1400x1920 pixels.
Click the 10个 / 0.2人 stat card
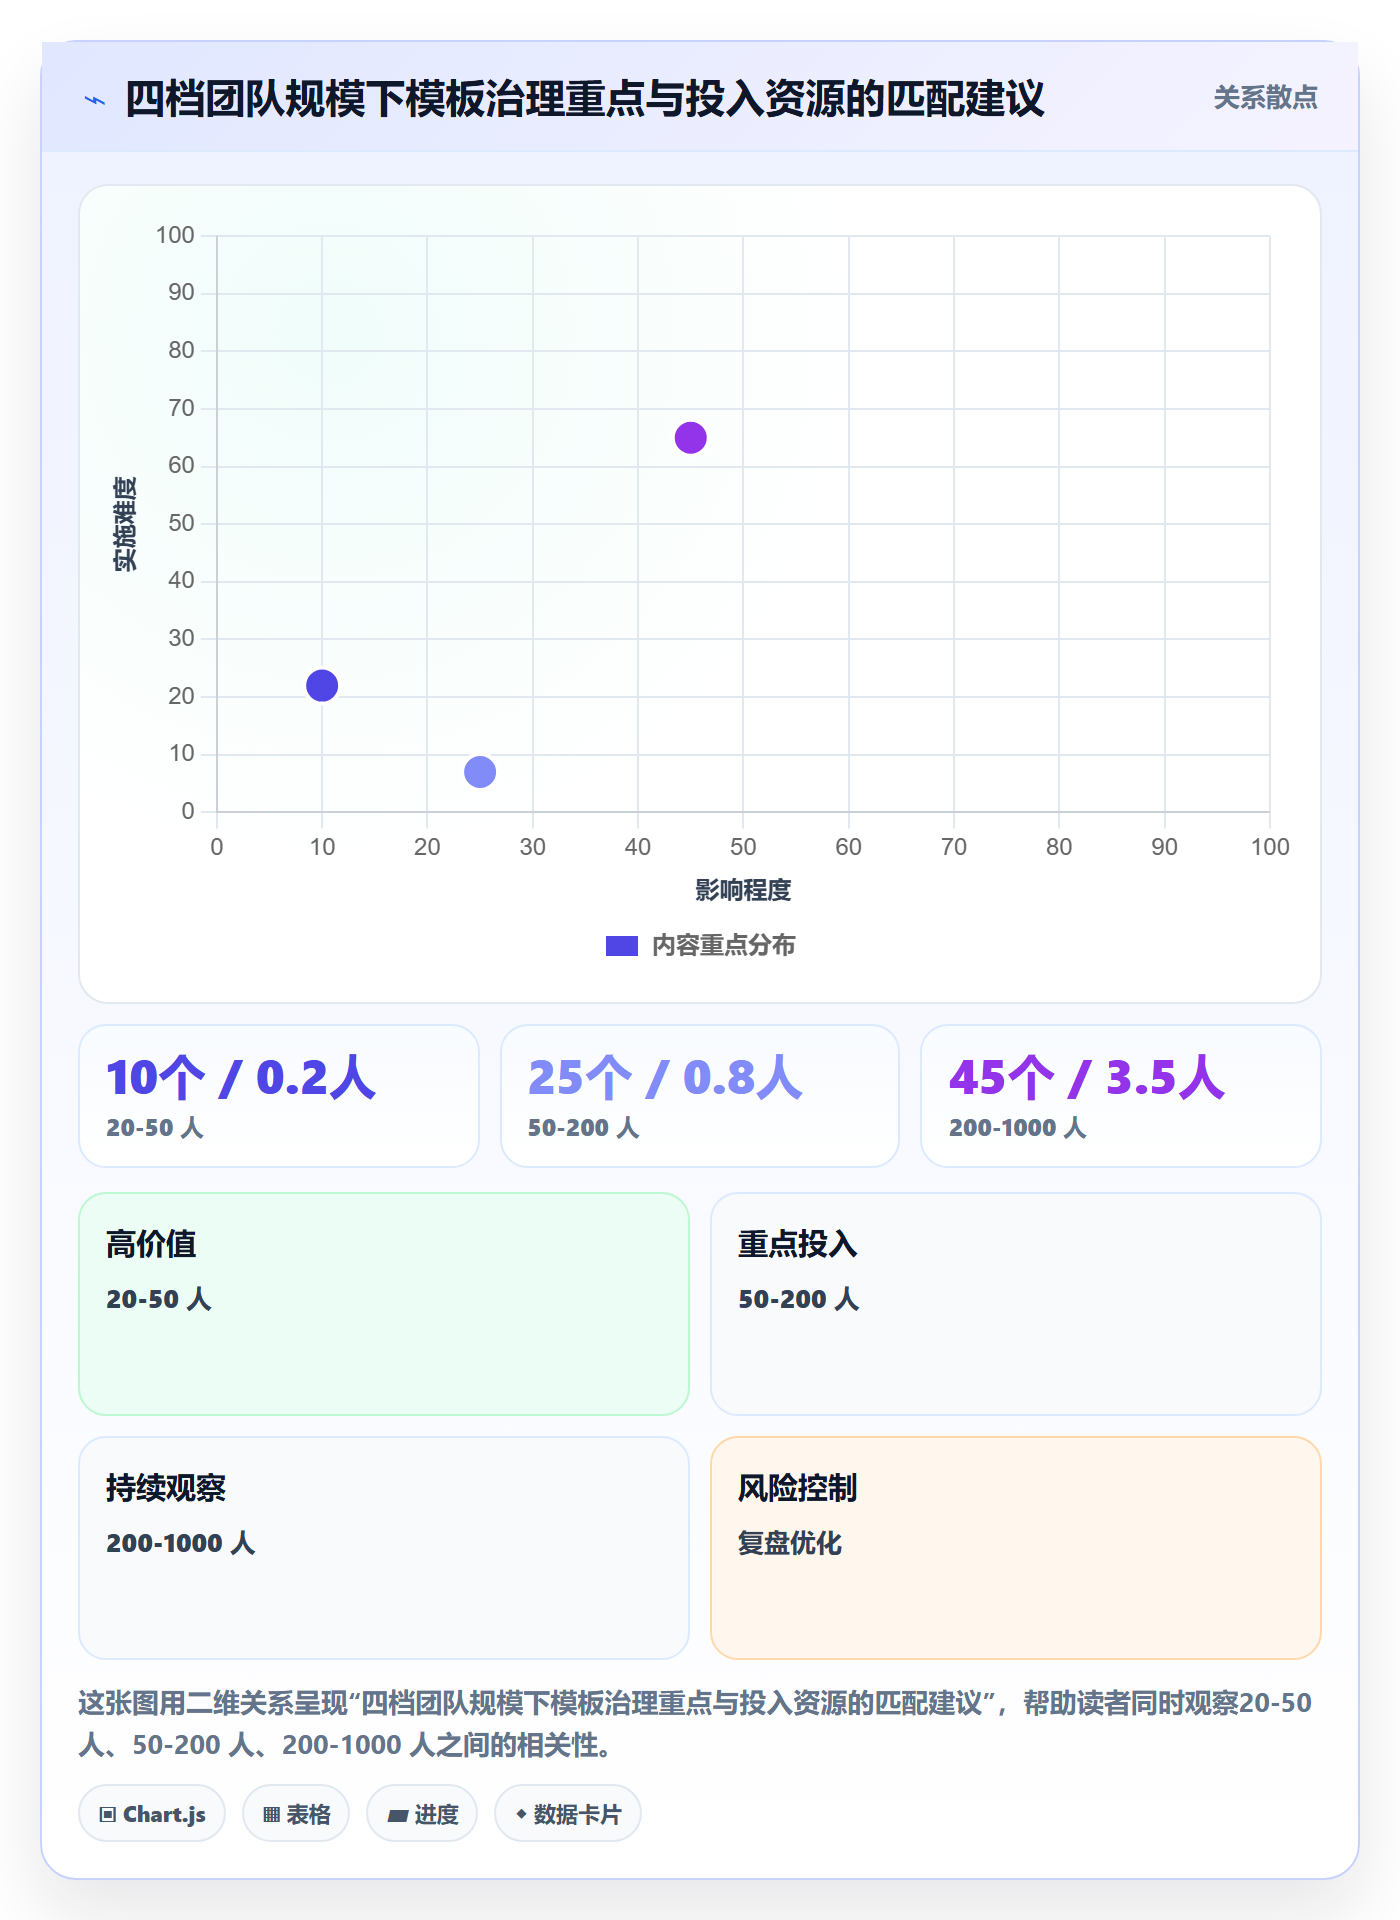279,1096
